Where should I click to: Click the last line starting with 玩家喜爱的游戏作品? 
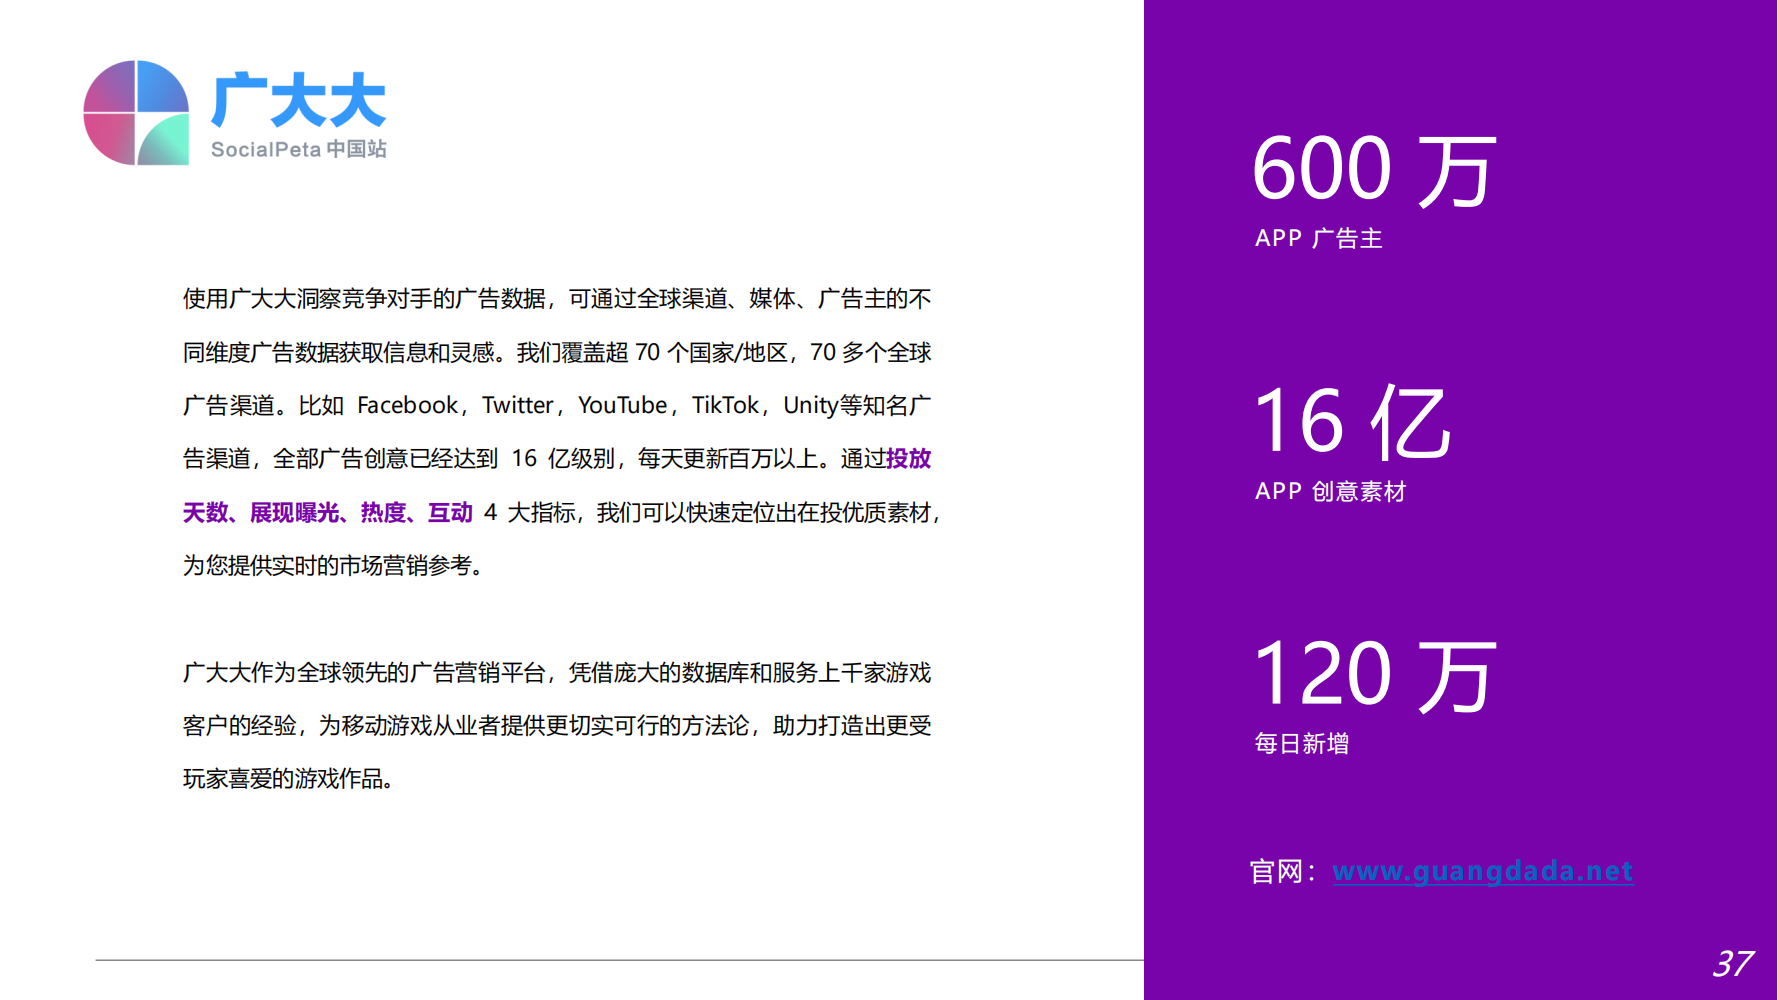coord(288,778)
